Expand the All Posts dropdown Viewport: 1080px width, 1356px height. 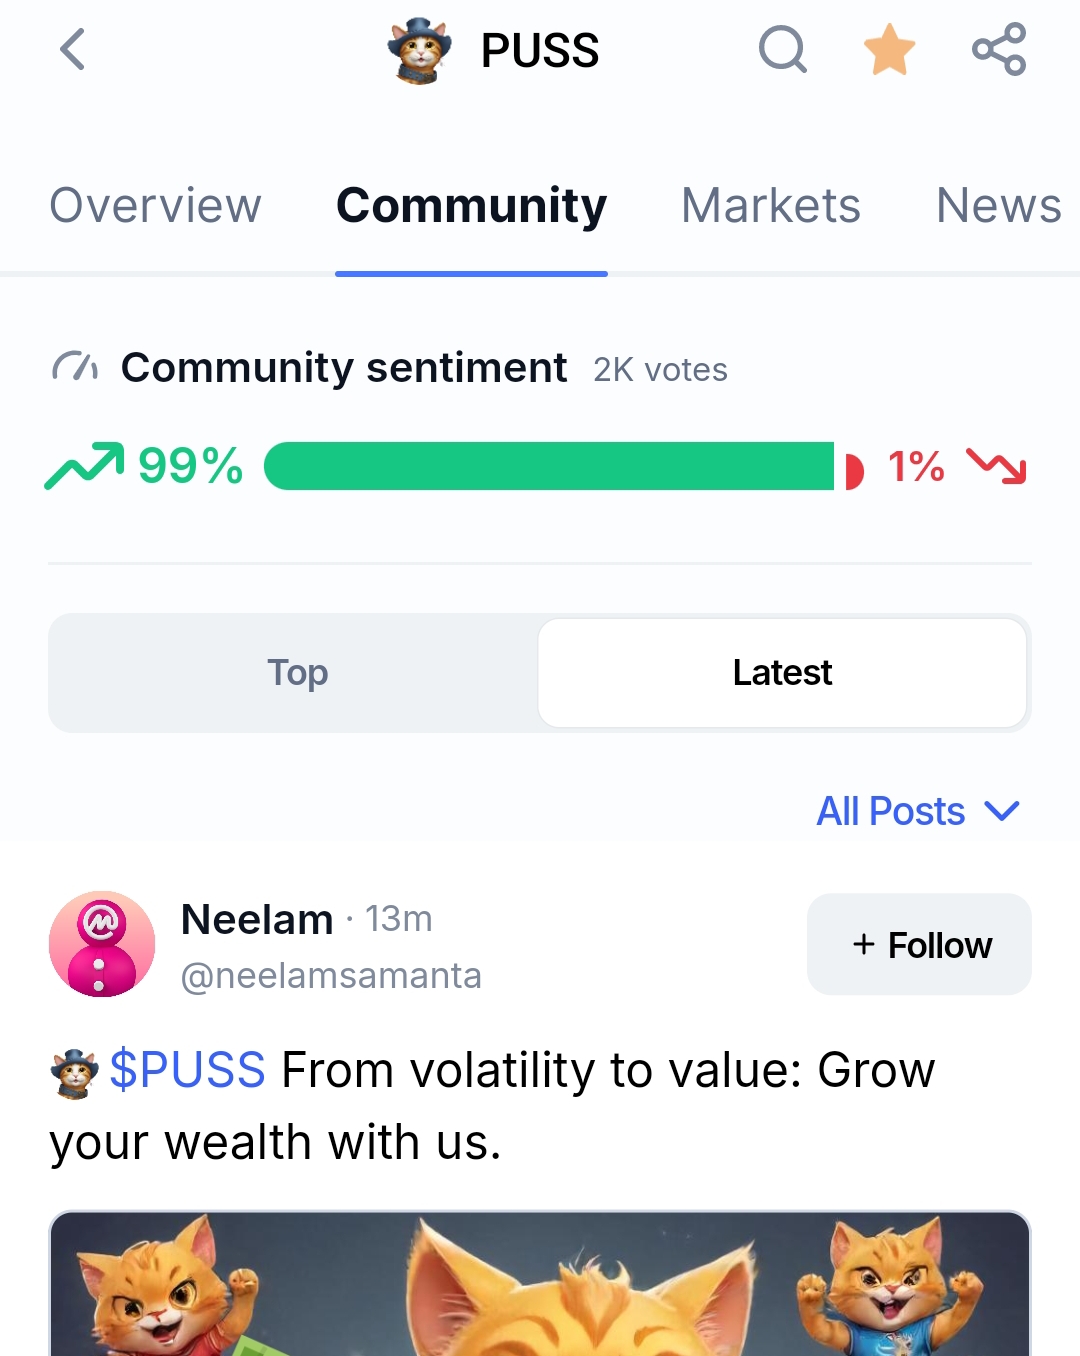(918, 811)
